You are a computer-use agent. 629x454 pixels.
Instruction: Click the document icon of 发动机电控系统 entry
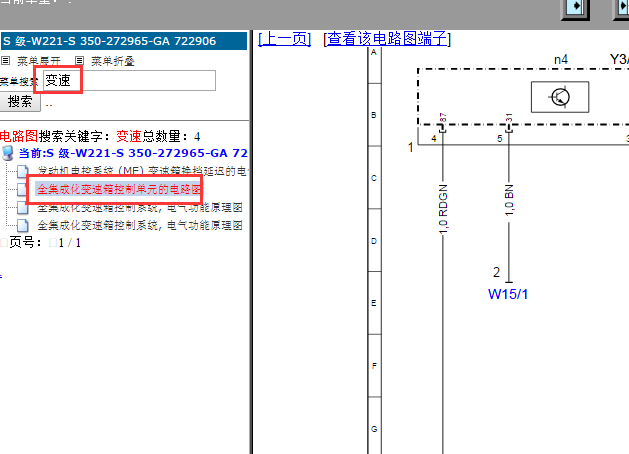22,171
